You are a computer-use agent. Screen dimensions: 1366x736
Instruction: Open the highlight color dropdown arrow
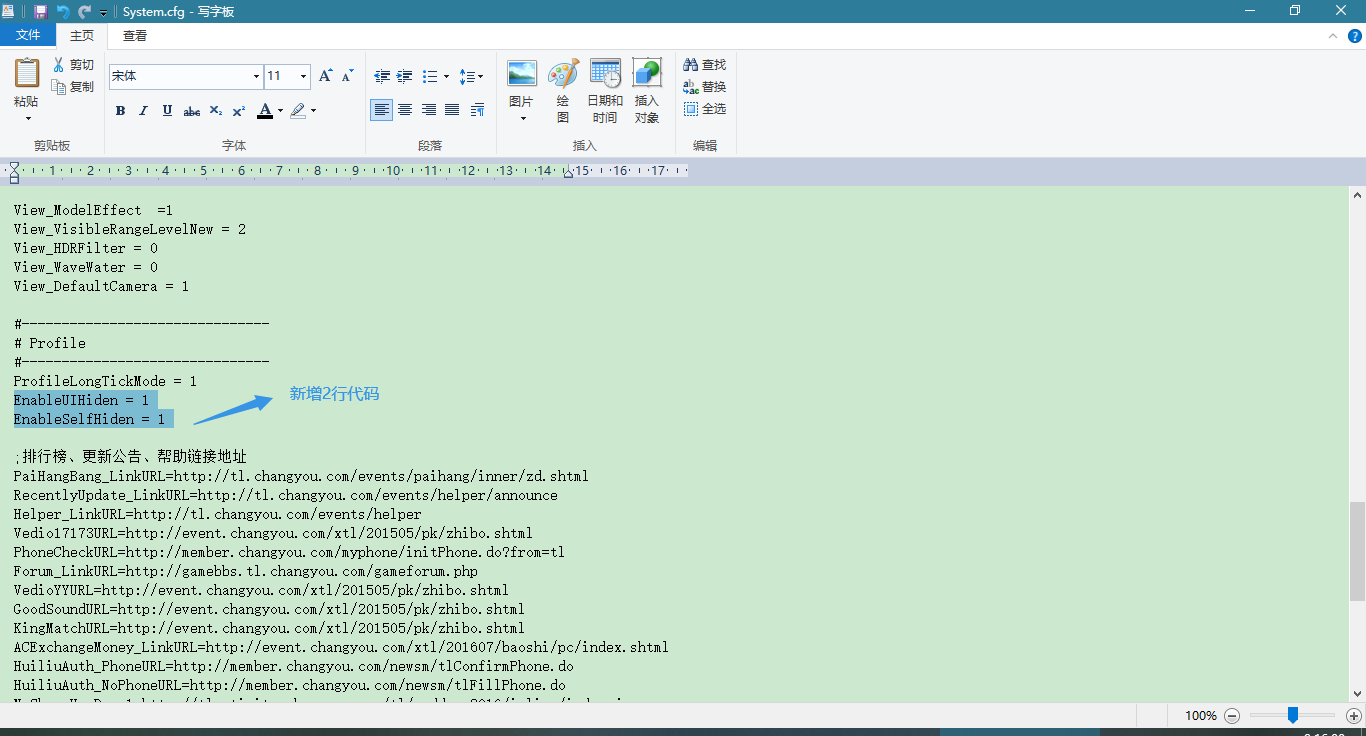point(313,110)
